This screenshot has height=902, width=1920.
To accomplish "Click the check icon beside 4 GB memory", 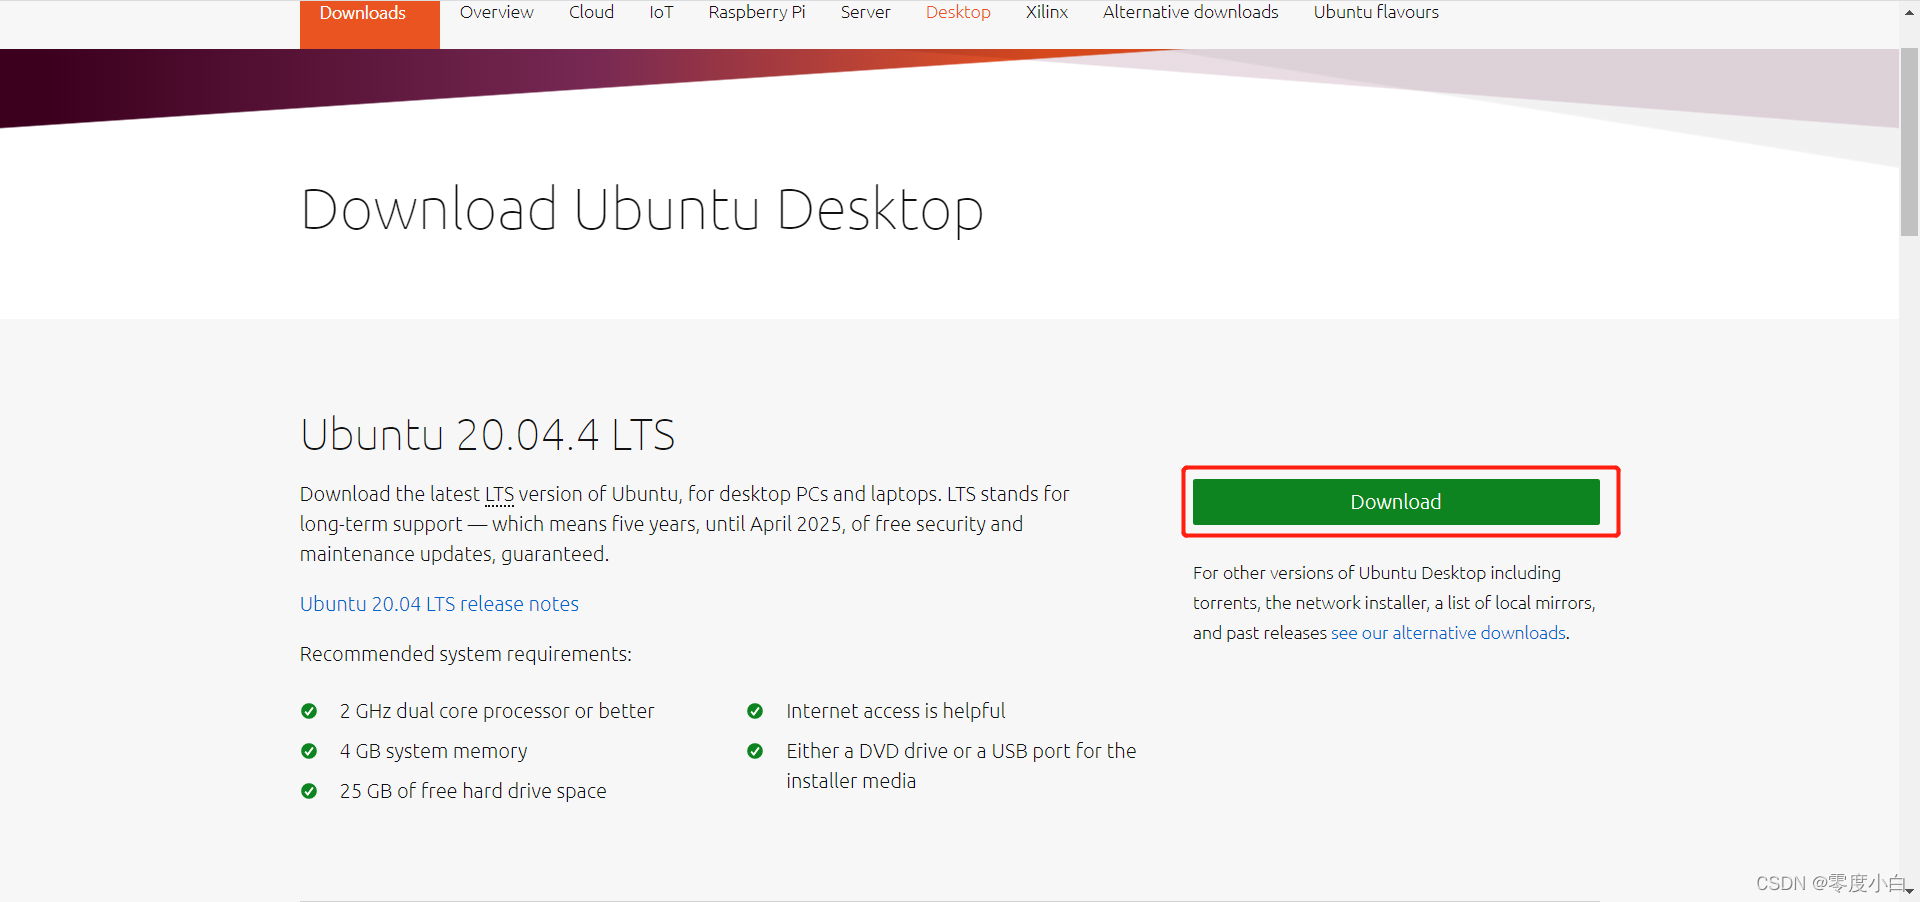I will coord(309,751).
